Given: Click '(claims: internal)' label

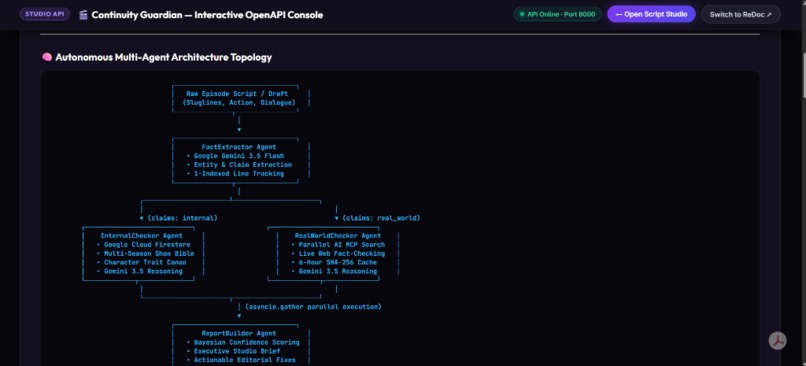Looking at the screenshot, I should click(182, 218).
